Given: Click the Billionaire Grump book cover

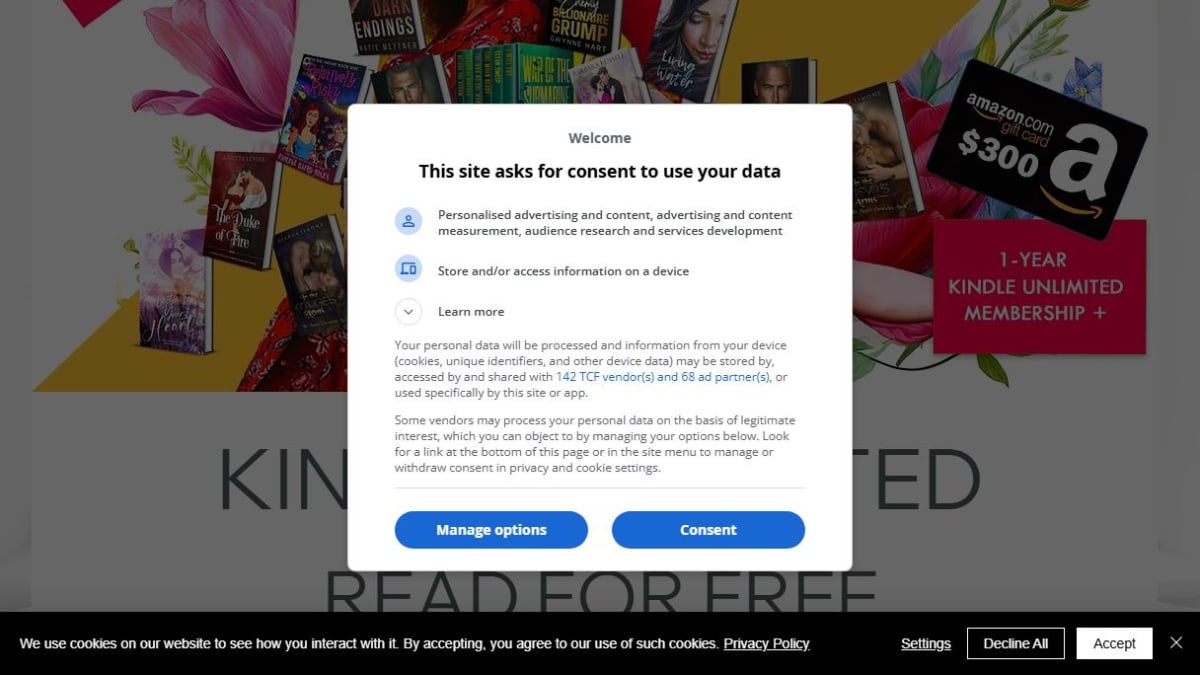Looking at the screenshot, I should [583, 26].
